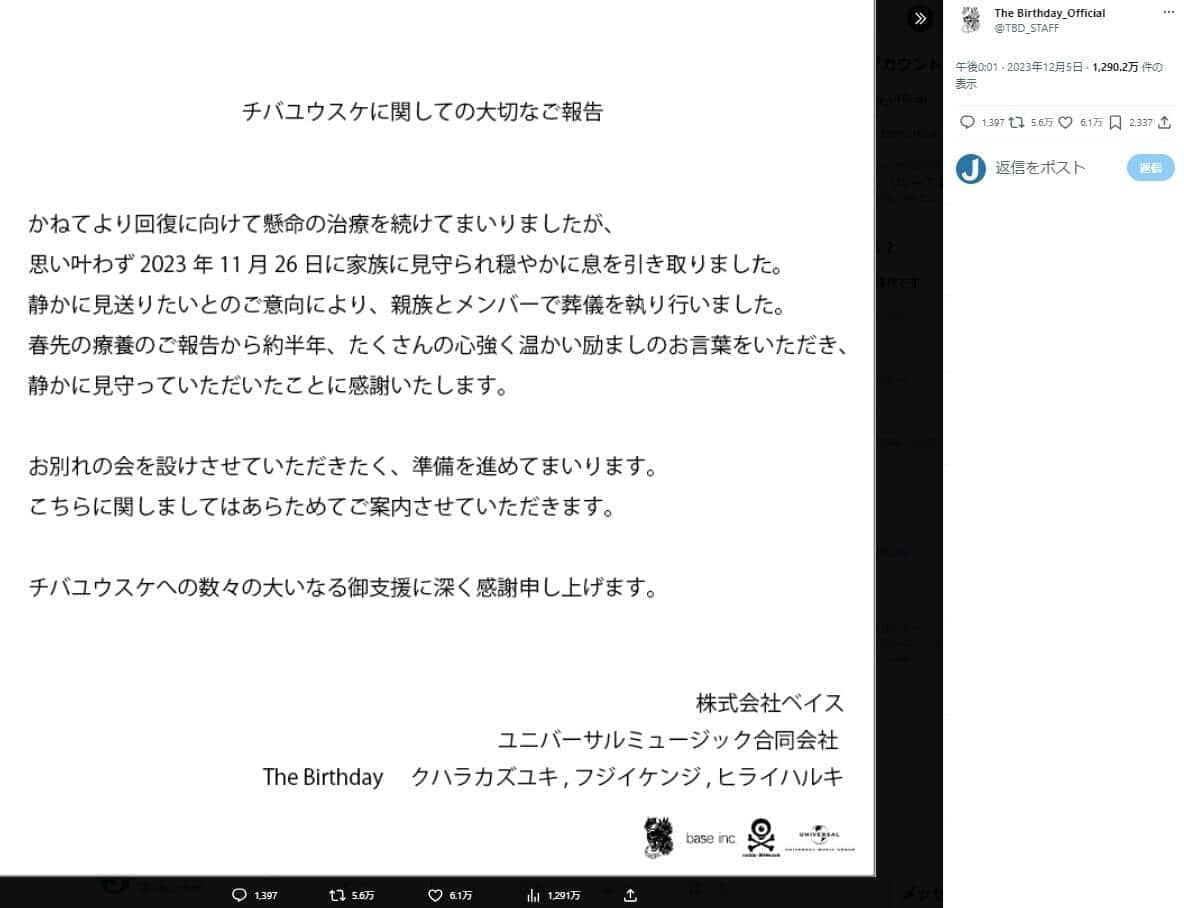Viewport: 1184px width, 908px height.
Task: Open the three-dot more options menu
Action: 1168,13
